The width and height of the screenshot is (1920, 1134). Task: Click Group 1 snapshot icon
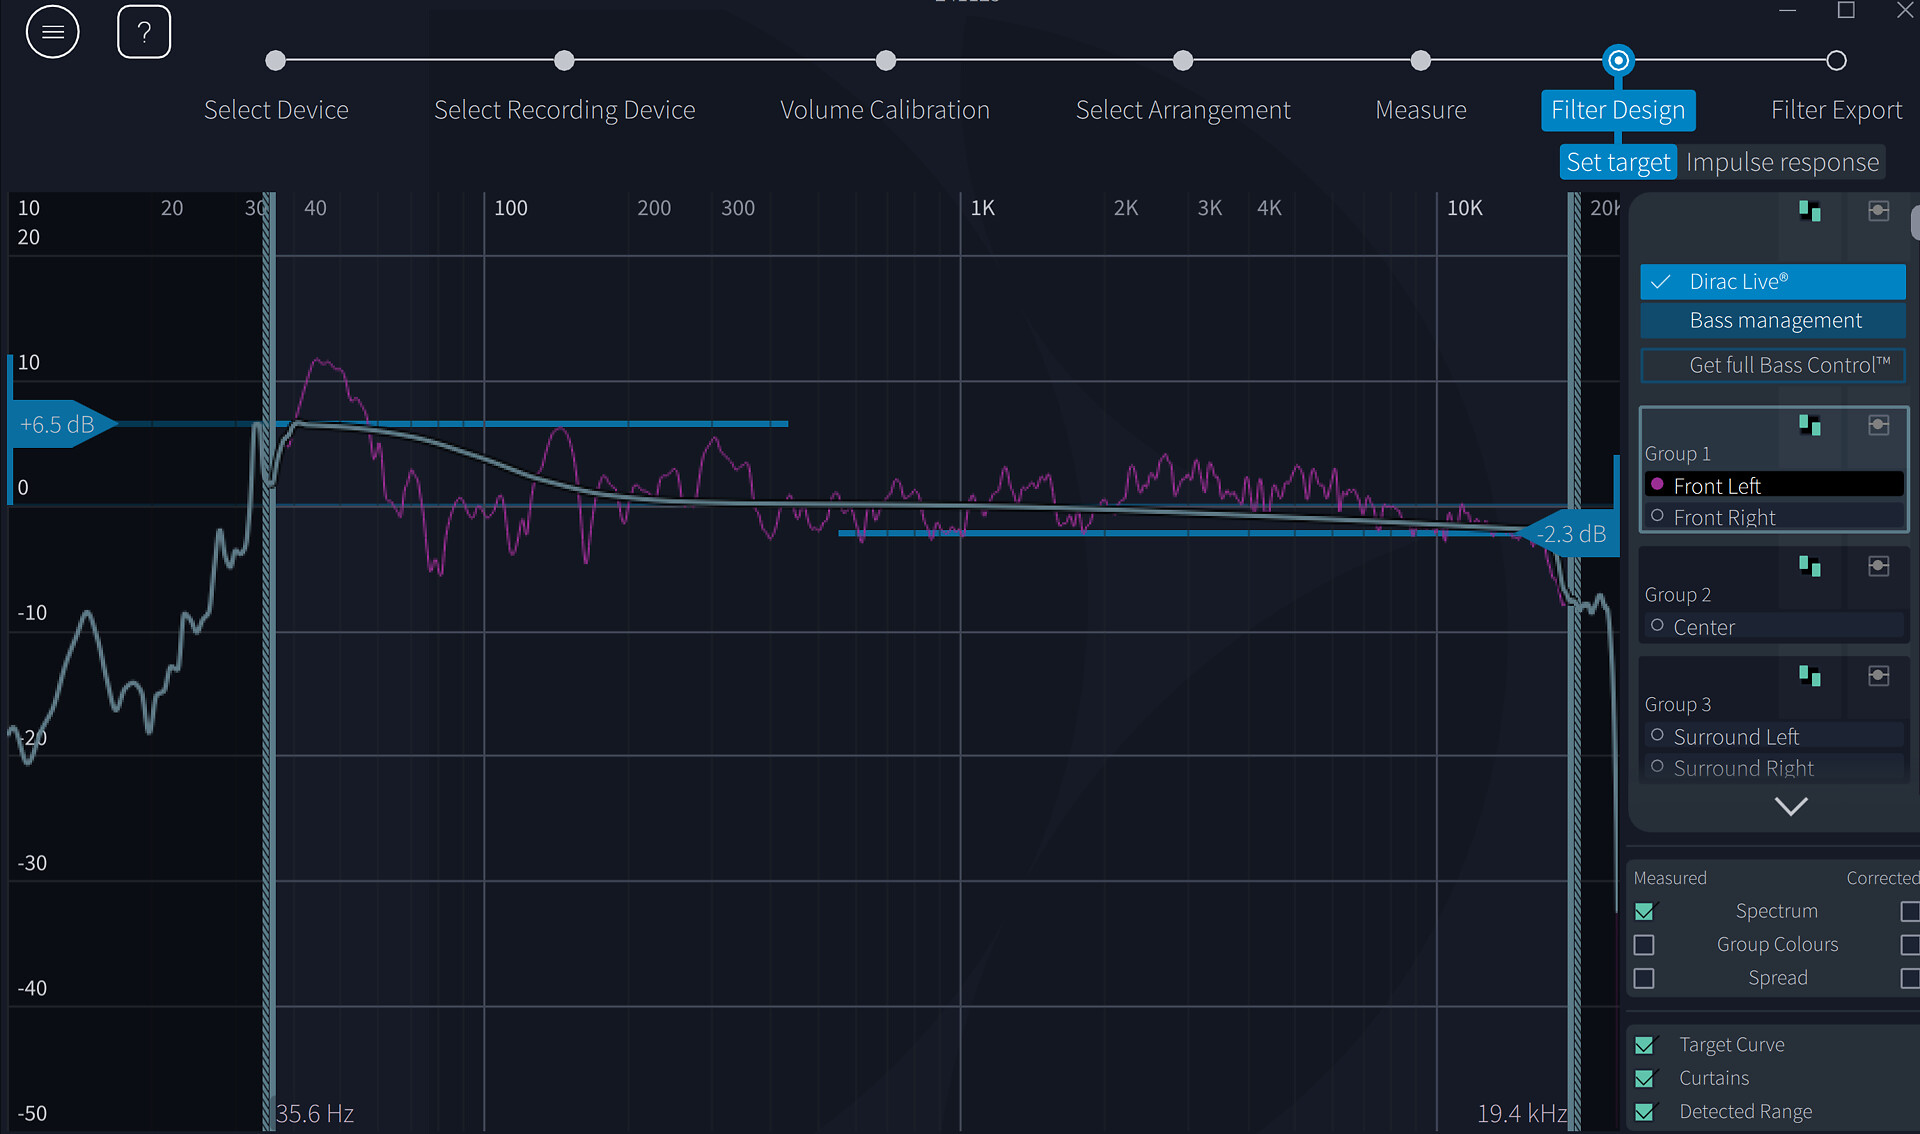pos(1878,425)
